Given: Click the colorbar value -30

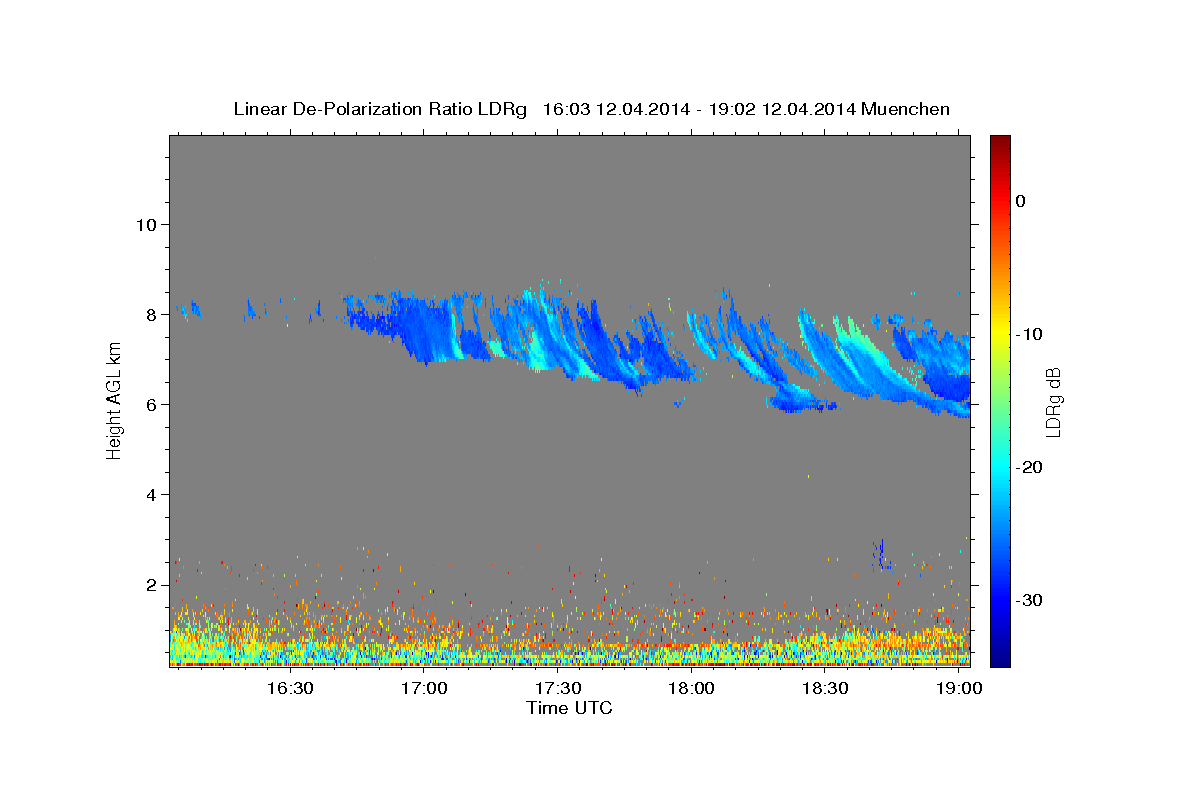Looking at the screenshot, I should point(1029,600).
